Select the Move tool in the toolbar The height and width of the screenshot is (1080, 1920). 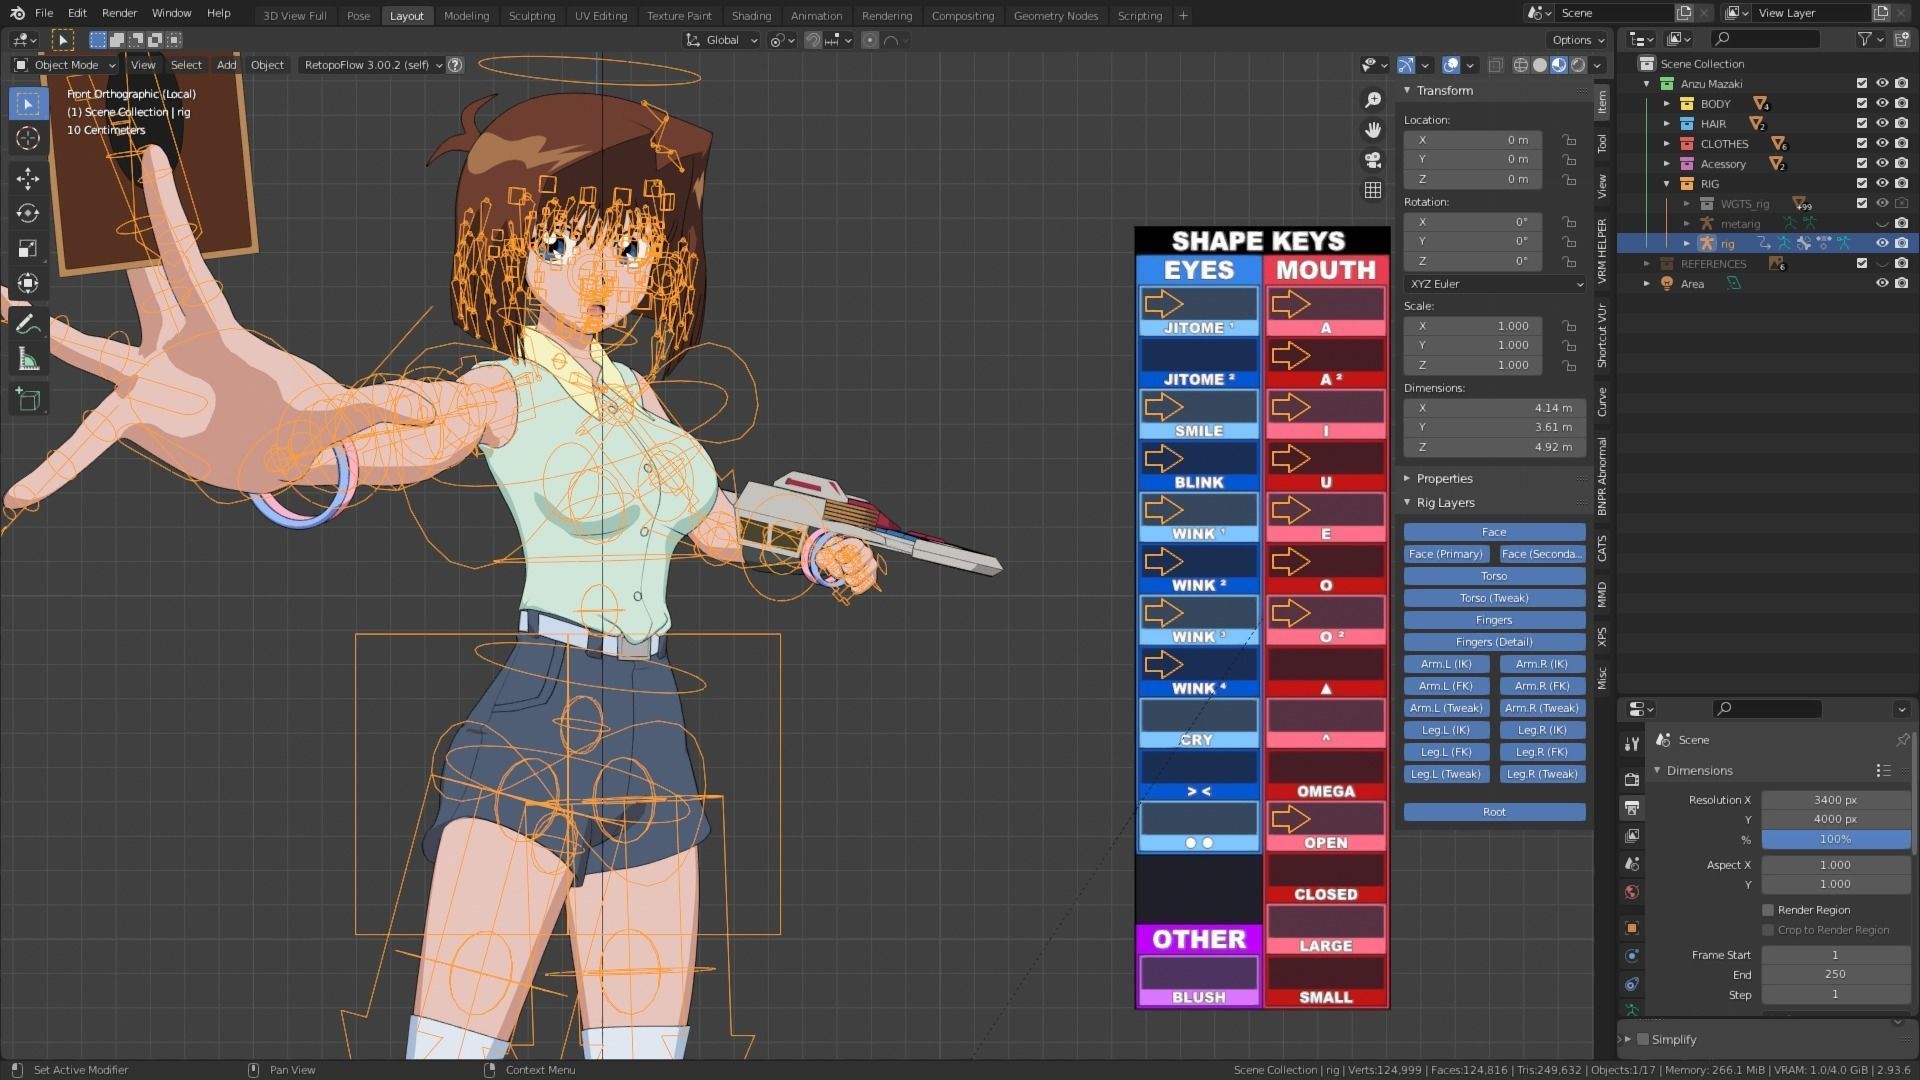coord(28,179)
